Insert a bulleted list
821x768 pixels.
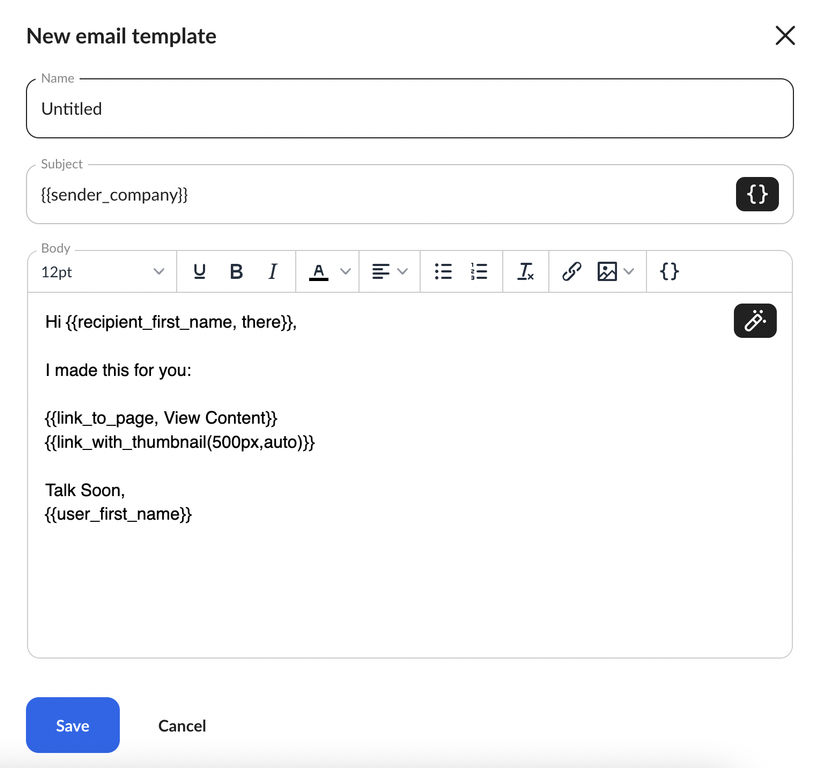[x=443, y=272]
